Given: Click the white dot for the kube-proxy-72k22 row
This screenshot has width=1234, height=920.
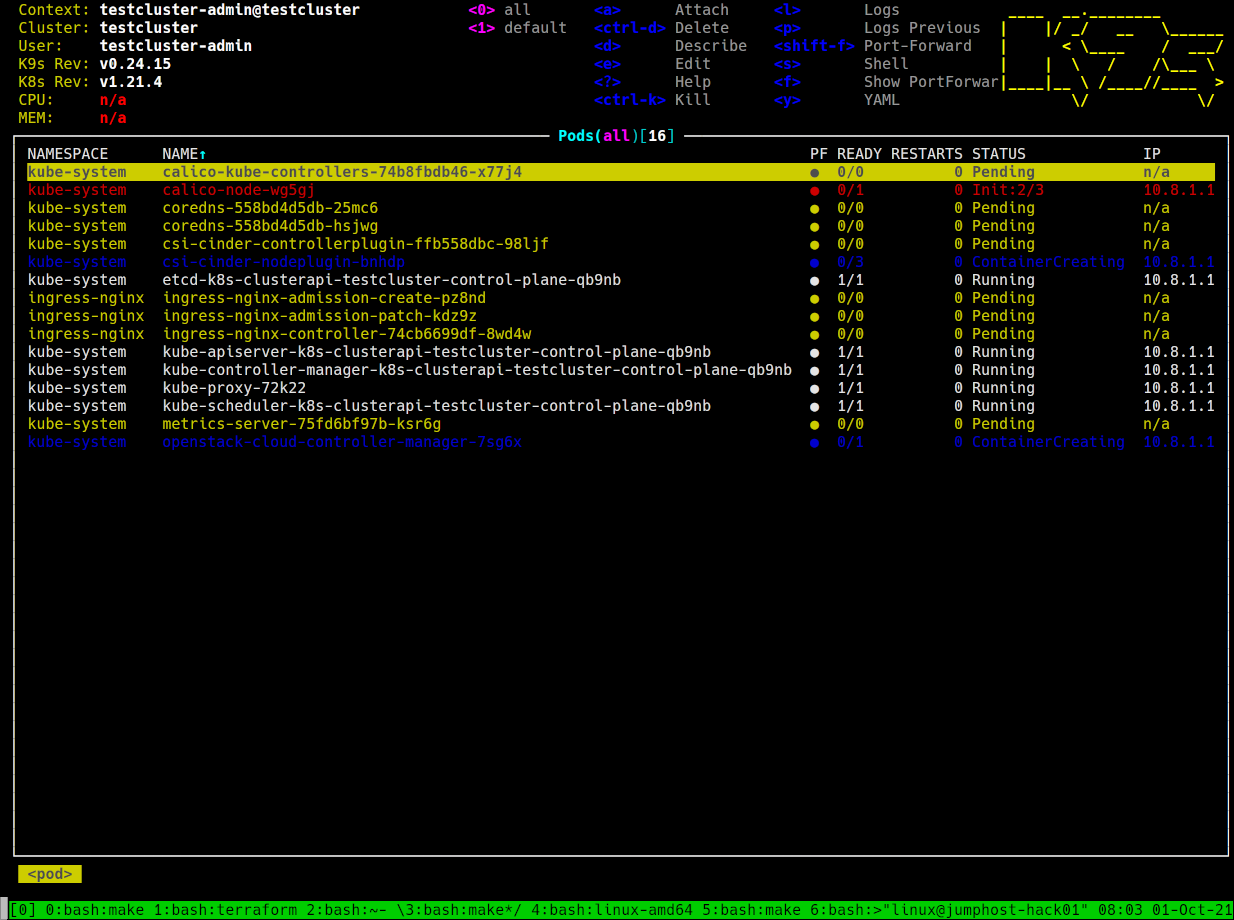Looking at the screenshot, I should (x=815, y=388).
